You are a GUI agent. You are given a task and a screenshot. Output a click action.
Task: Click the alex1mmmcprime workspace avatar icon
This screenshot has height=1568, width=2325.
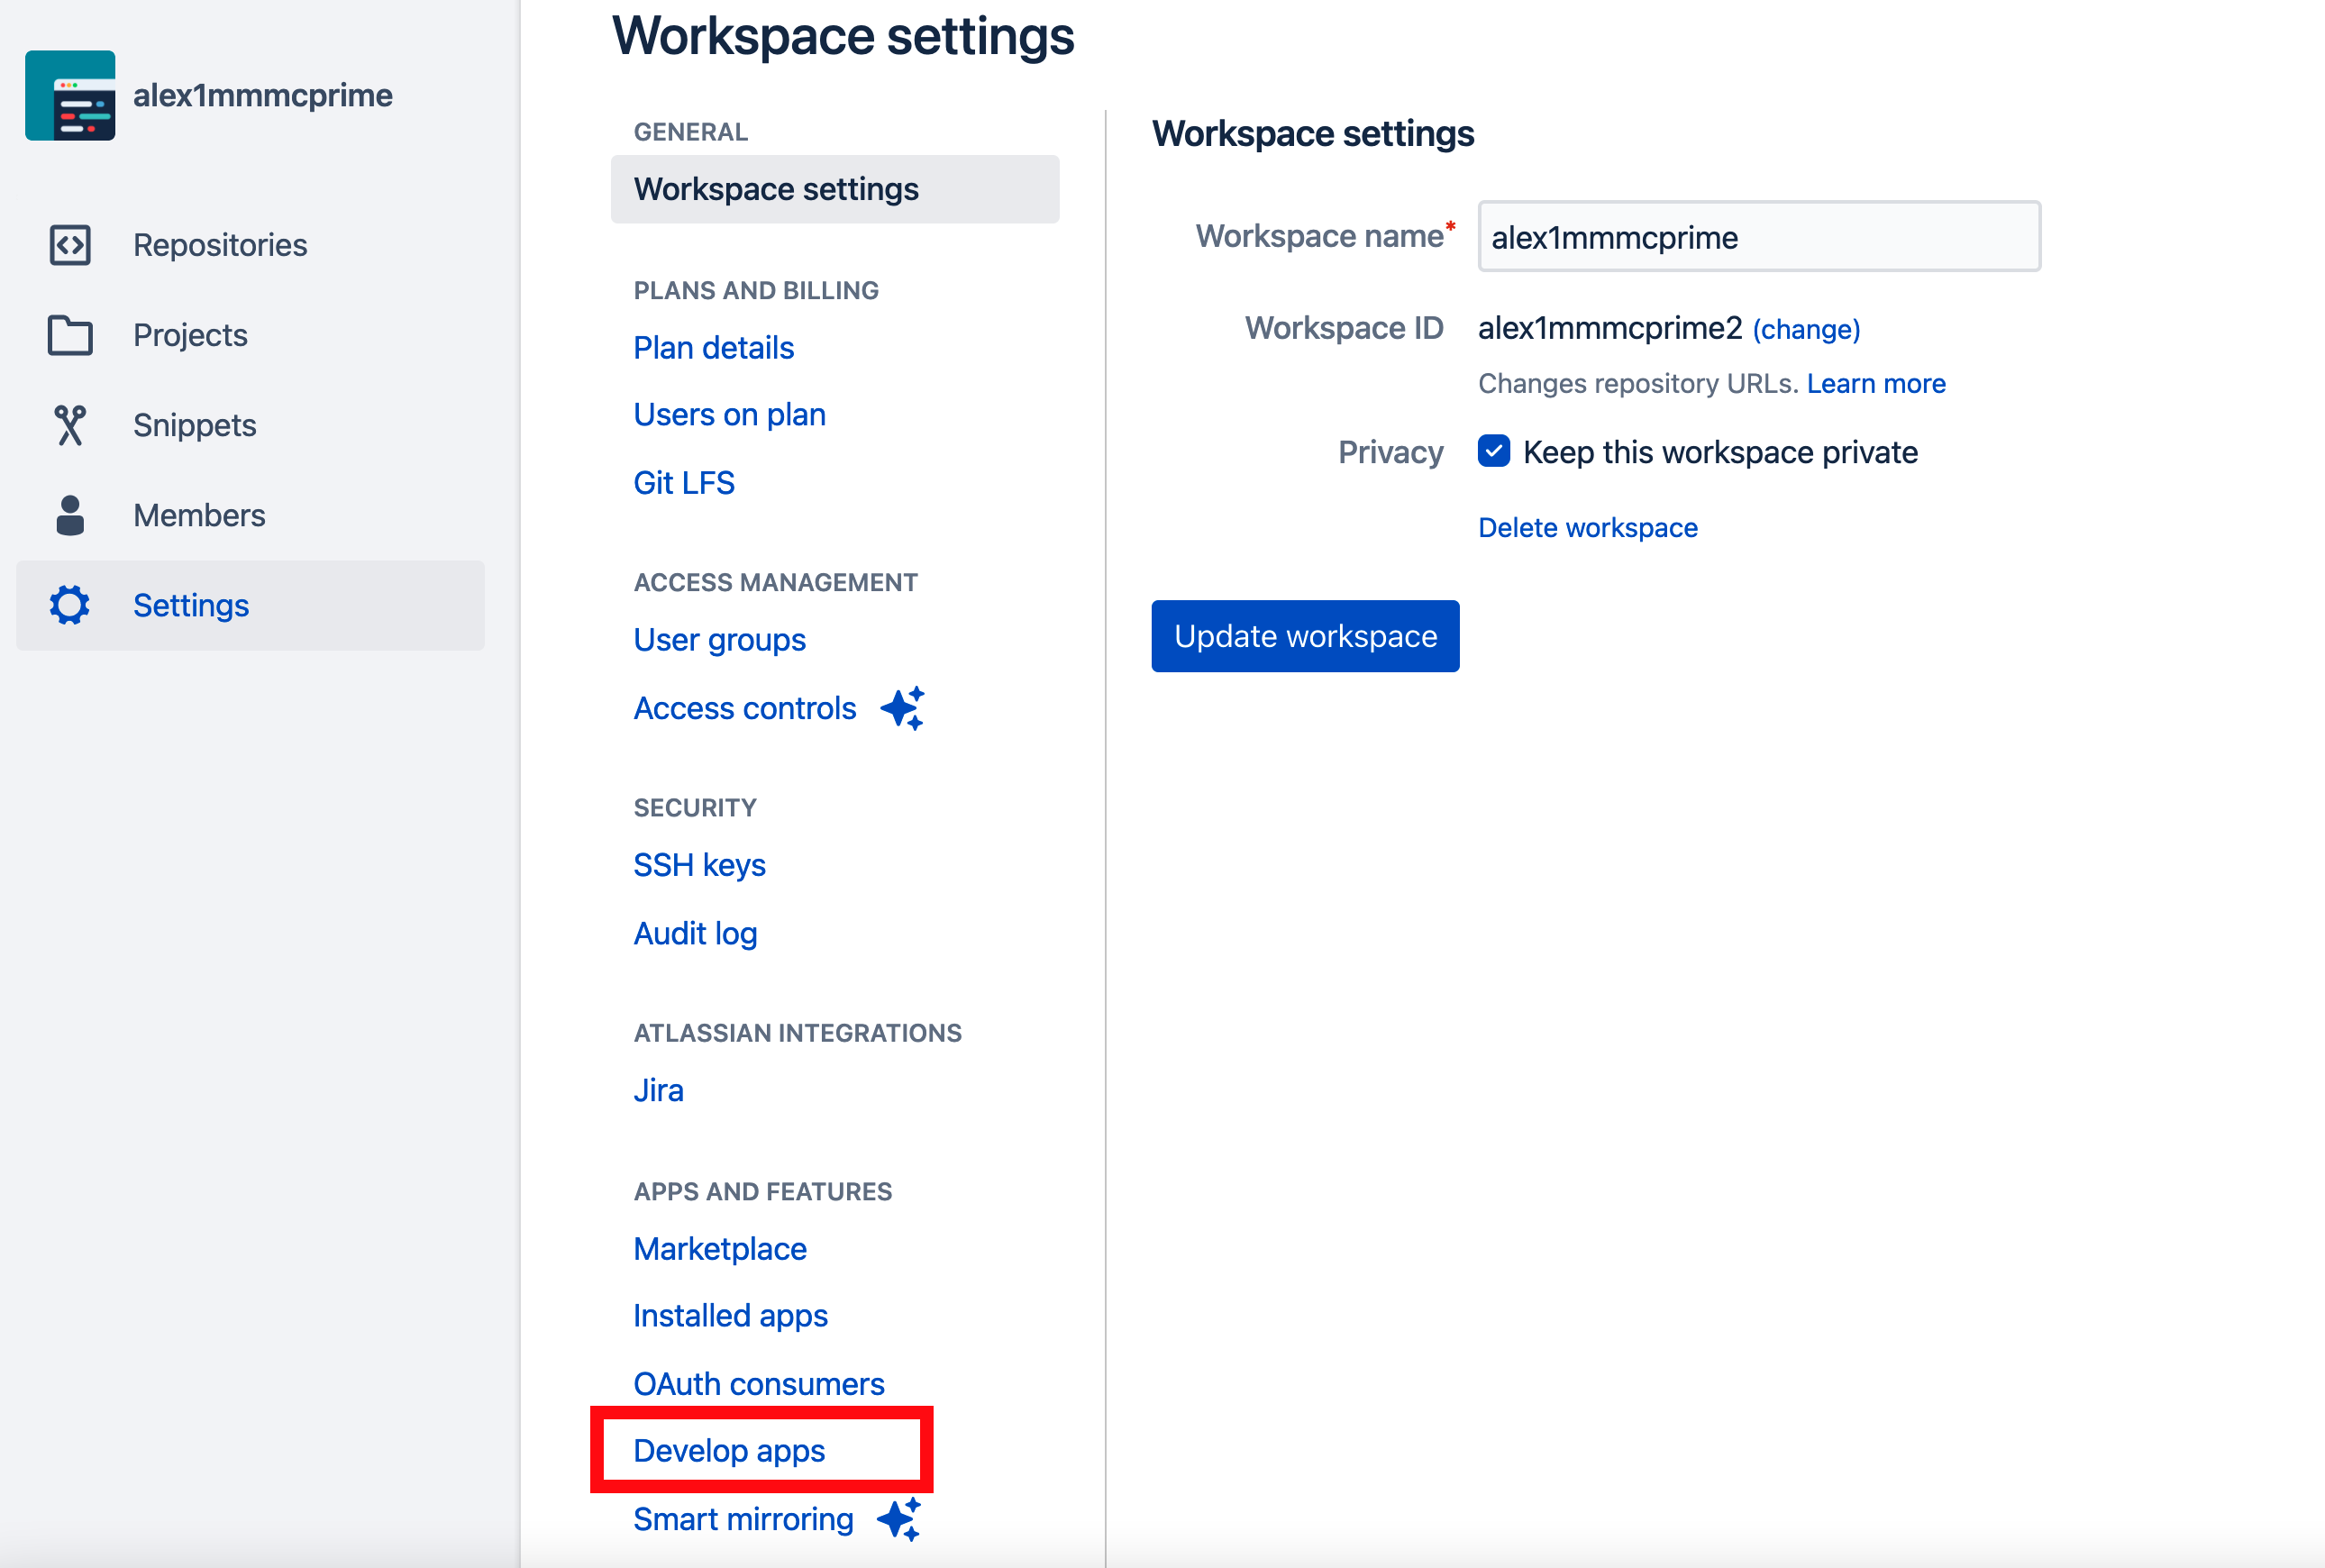coord(70,96)
